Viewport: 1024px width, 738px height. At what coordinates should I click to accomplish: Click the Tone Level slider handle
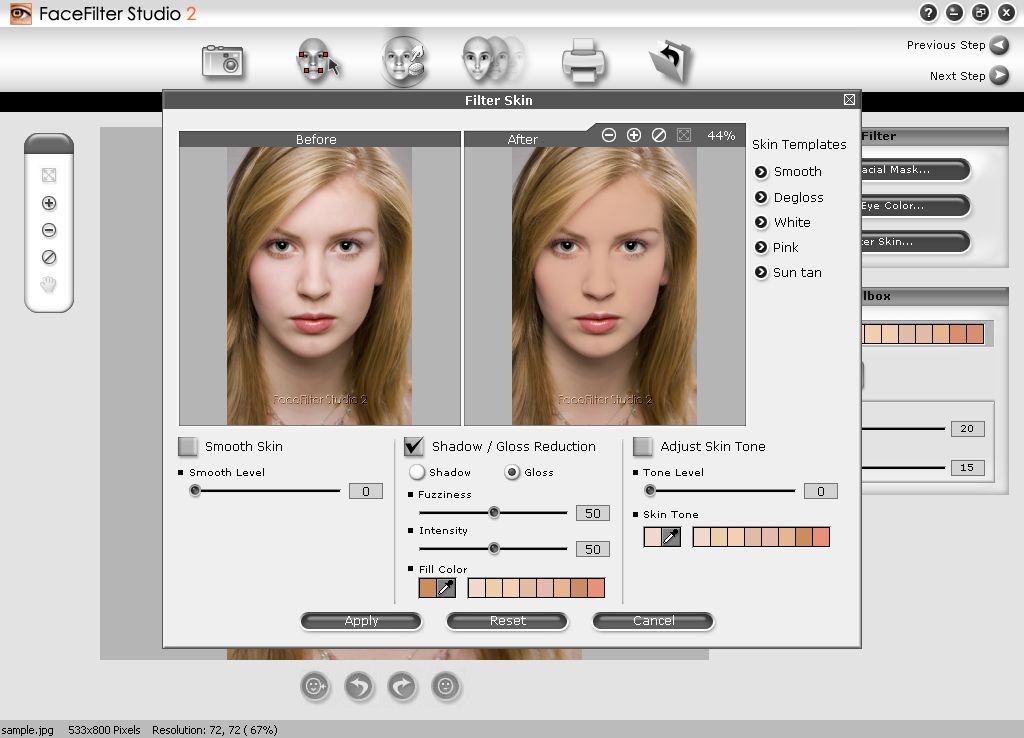coord(649,490)
